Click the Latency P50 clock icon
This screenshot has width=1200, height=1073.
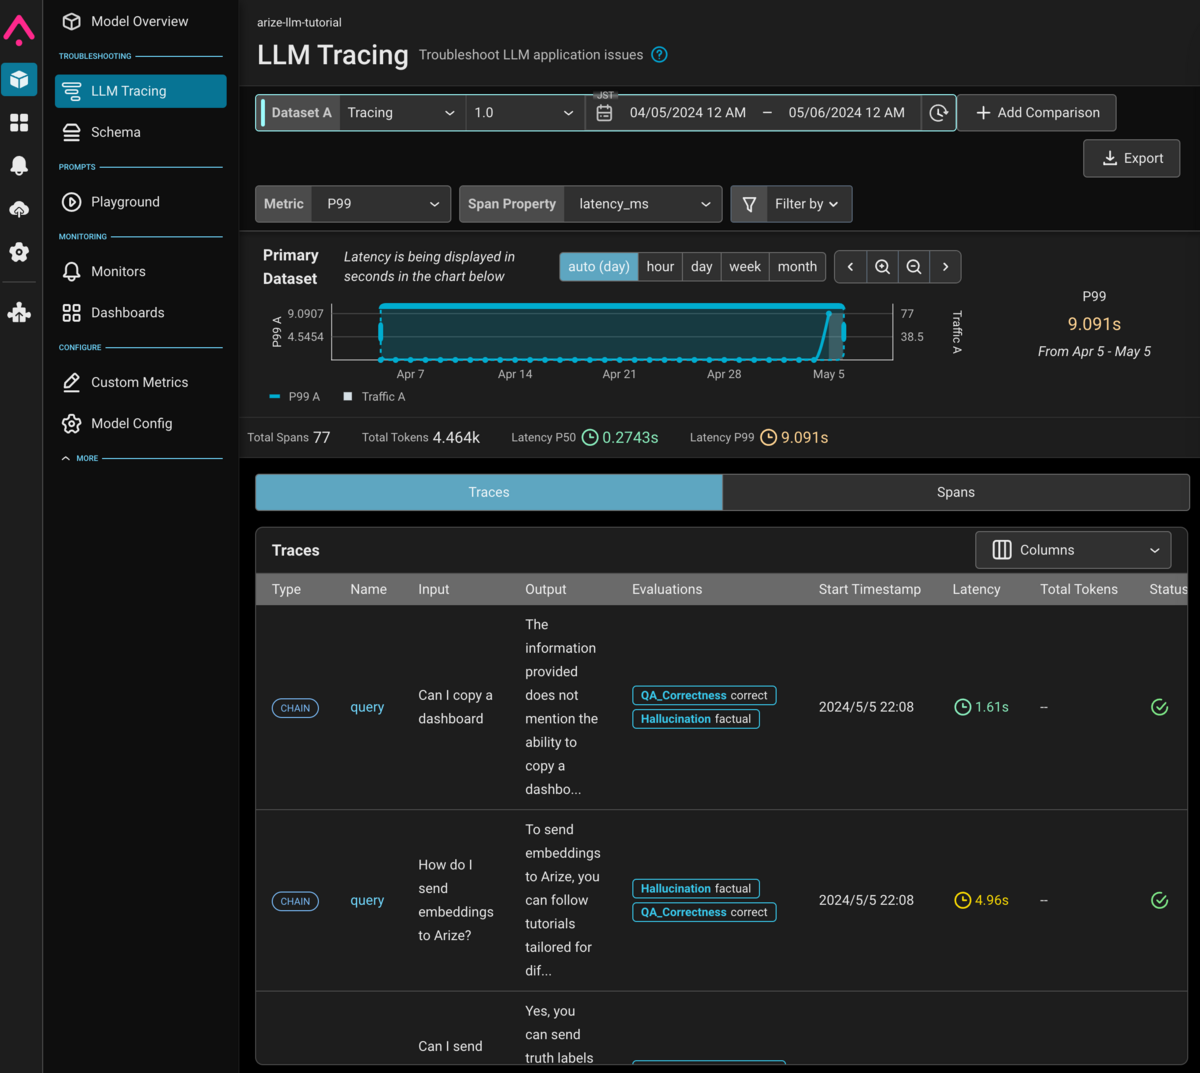[x=590, y=438]
